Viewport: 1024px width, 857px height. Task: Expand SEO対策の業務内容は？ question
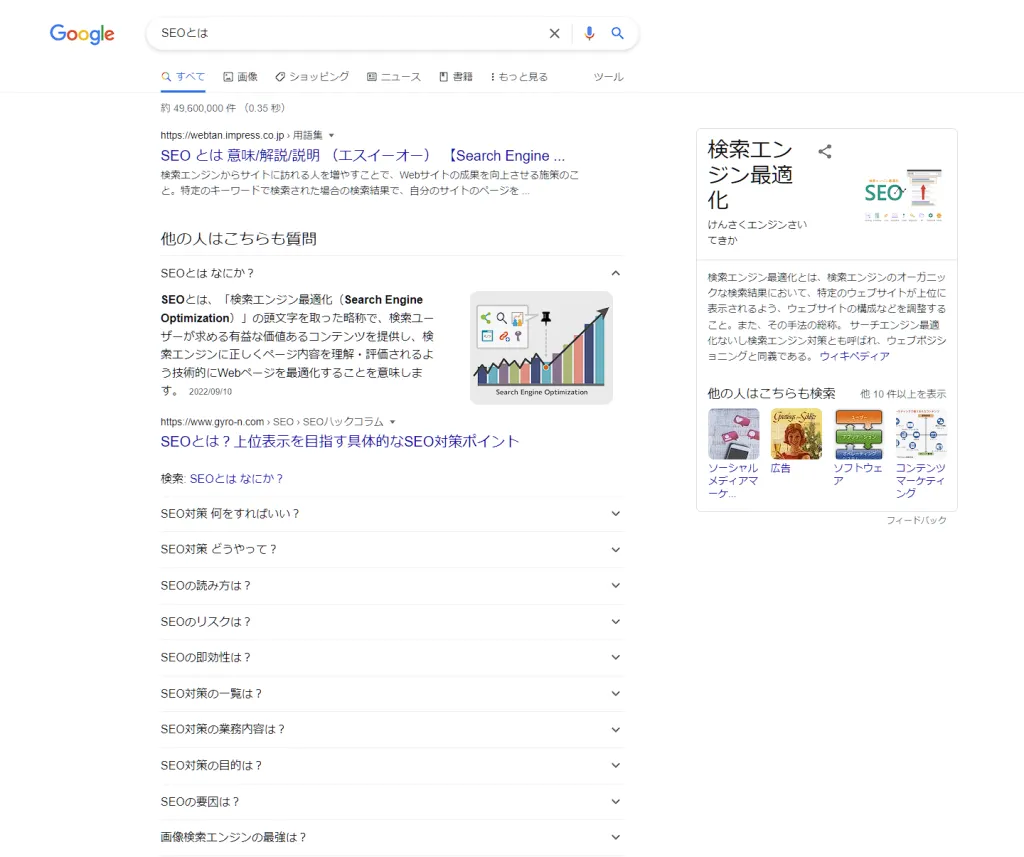392,729
